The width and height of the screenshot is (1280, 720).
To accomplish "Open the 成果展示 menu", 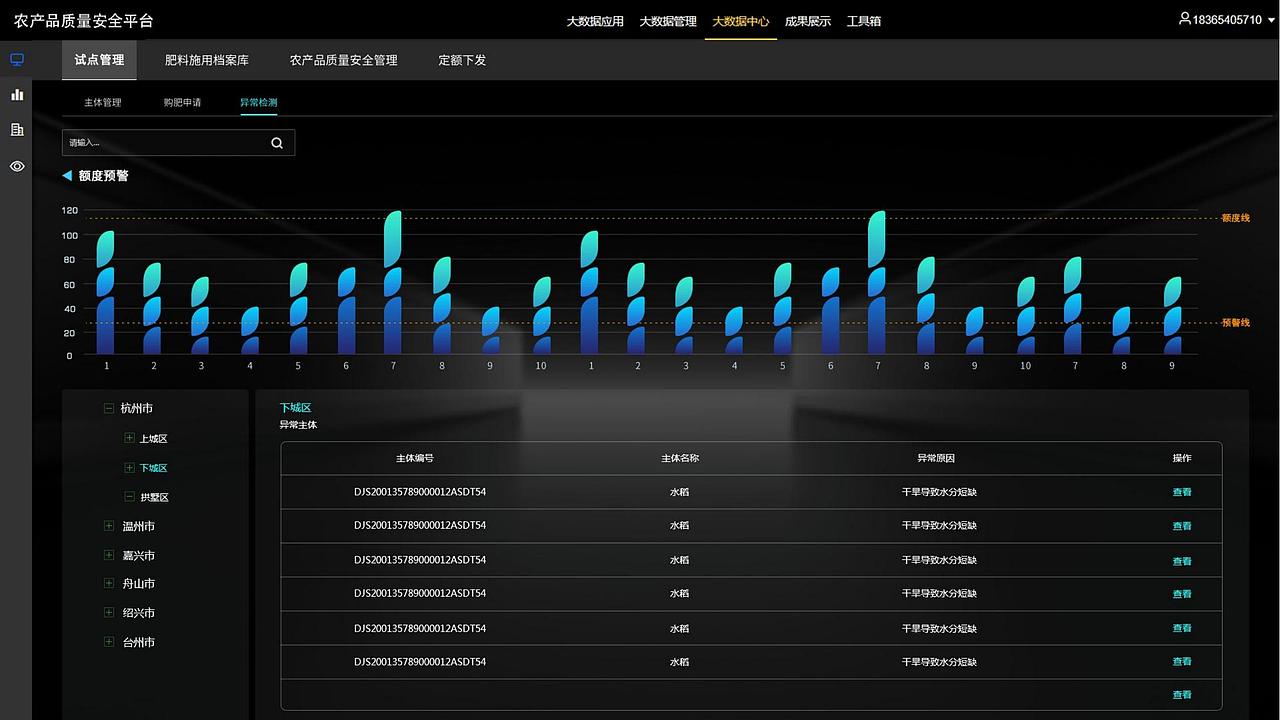I will [808, 21].
